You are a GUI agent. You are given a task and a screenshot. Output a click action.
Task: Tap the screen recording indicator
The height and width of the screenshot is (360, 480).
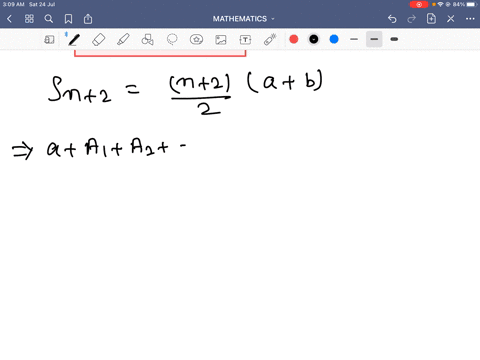(419, 5)
